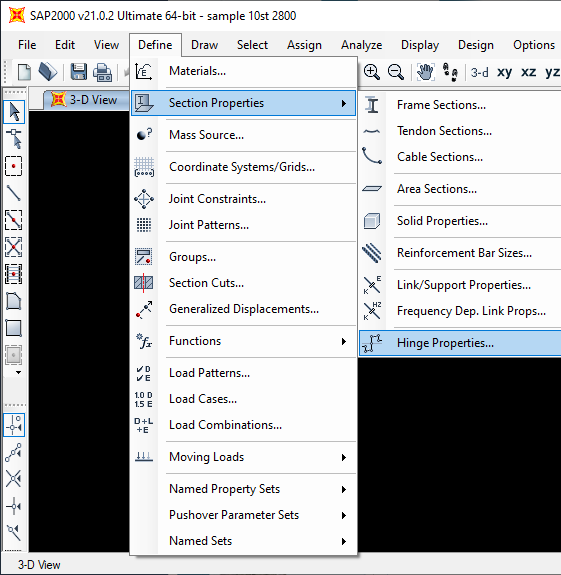The width and height of the screenshot is (561, 575).
Task: Switch to xy plane view
Action: pos(505,72)
